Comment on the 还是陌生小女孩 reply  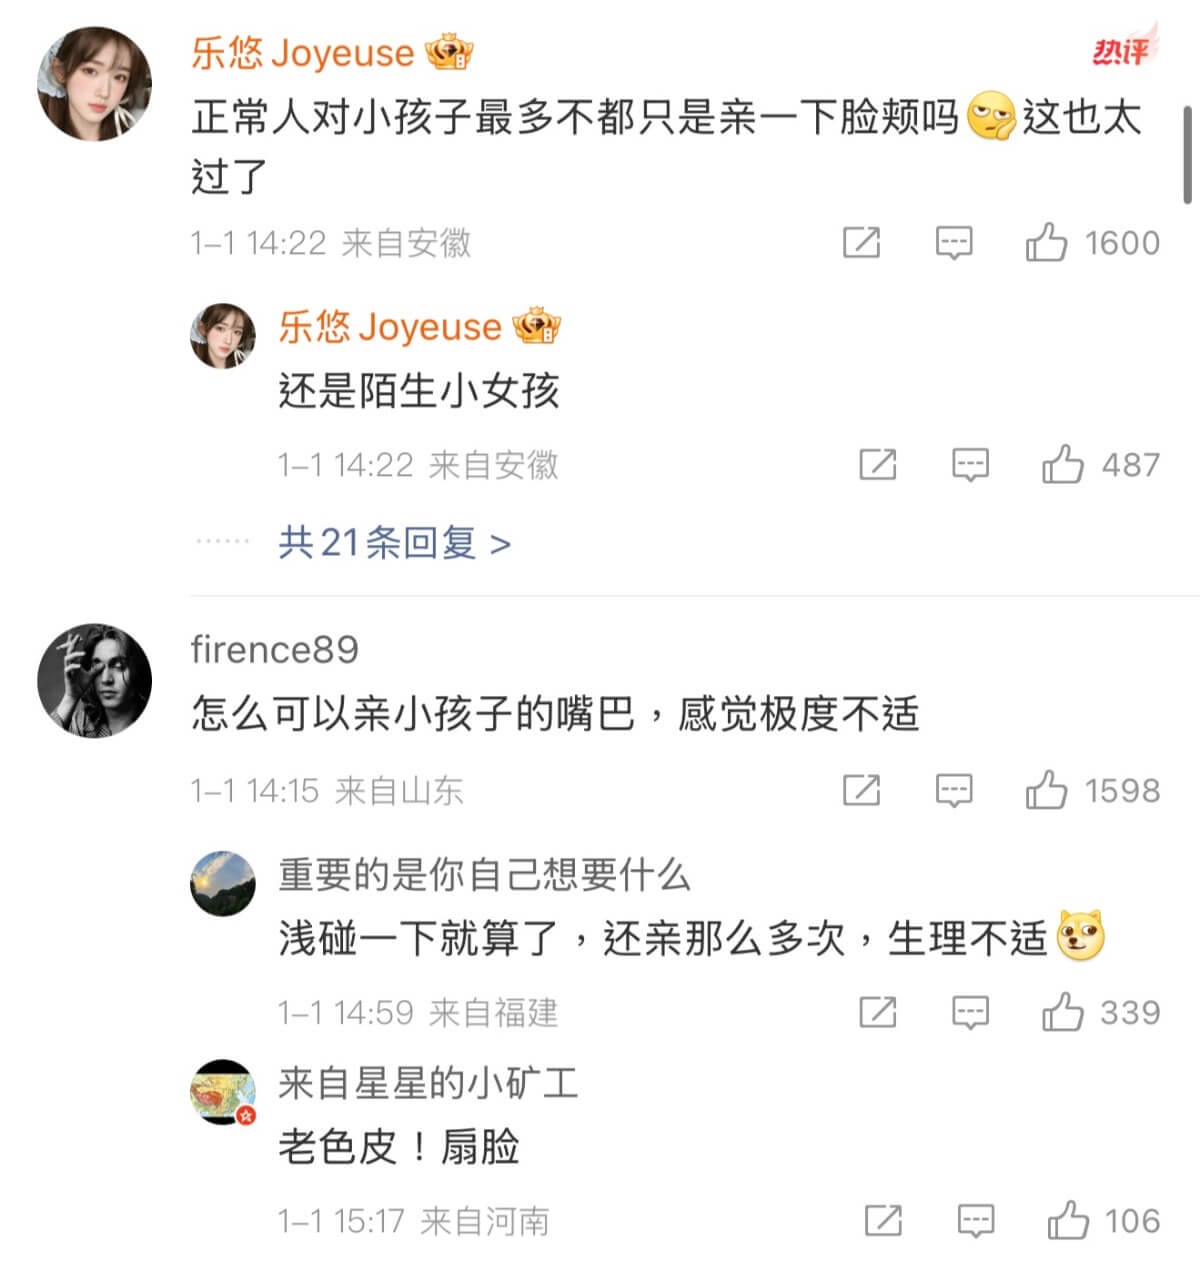click(970, 465)
